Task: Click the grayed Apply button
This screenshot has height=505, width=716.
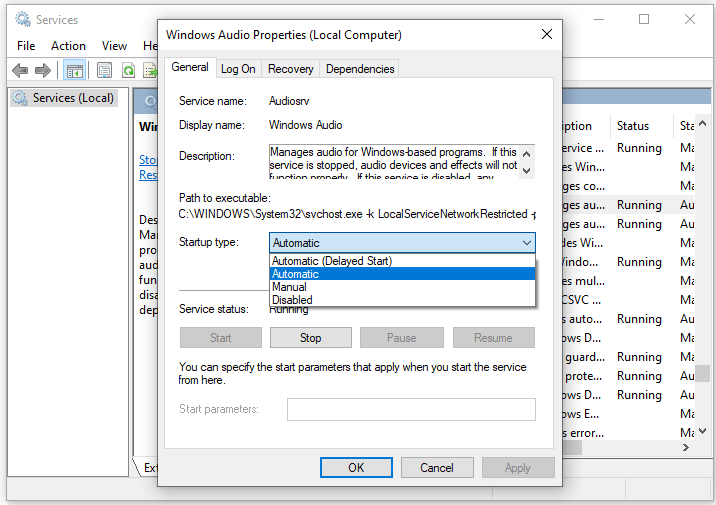Action: 518,468
